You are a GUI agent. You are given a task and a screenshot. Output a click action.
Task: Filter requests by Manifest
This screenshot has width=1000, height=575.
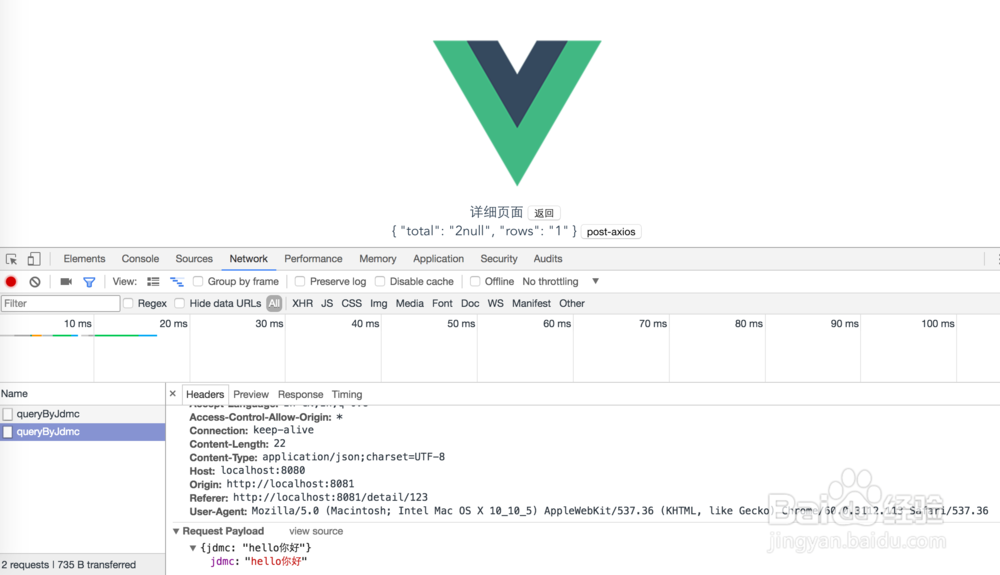[x=531, y=303]
